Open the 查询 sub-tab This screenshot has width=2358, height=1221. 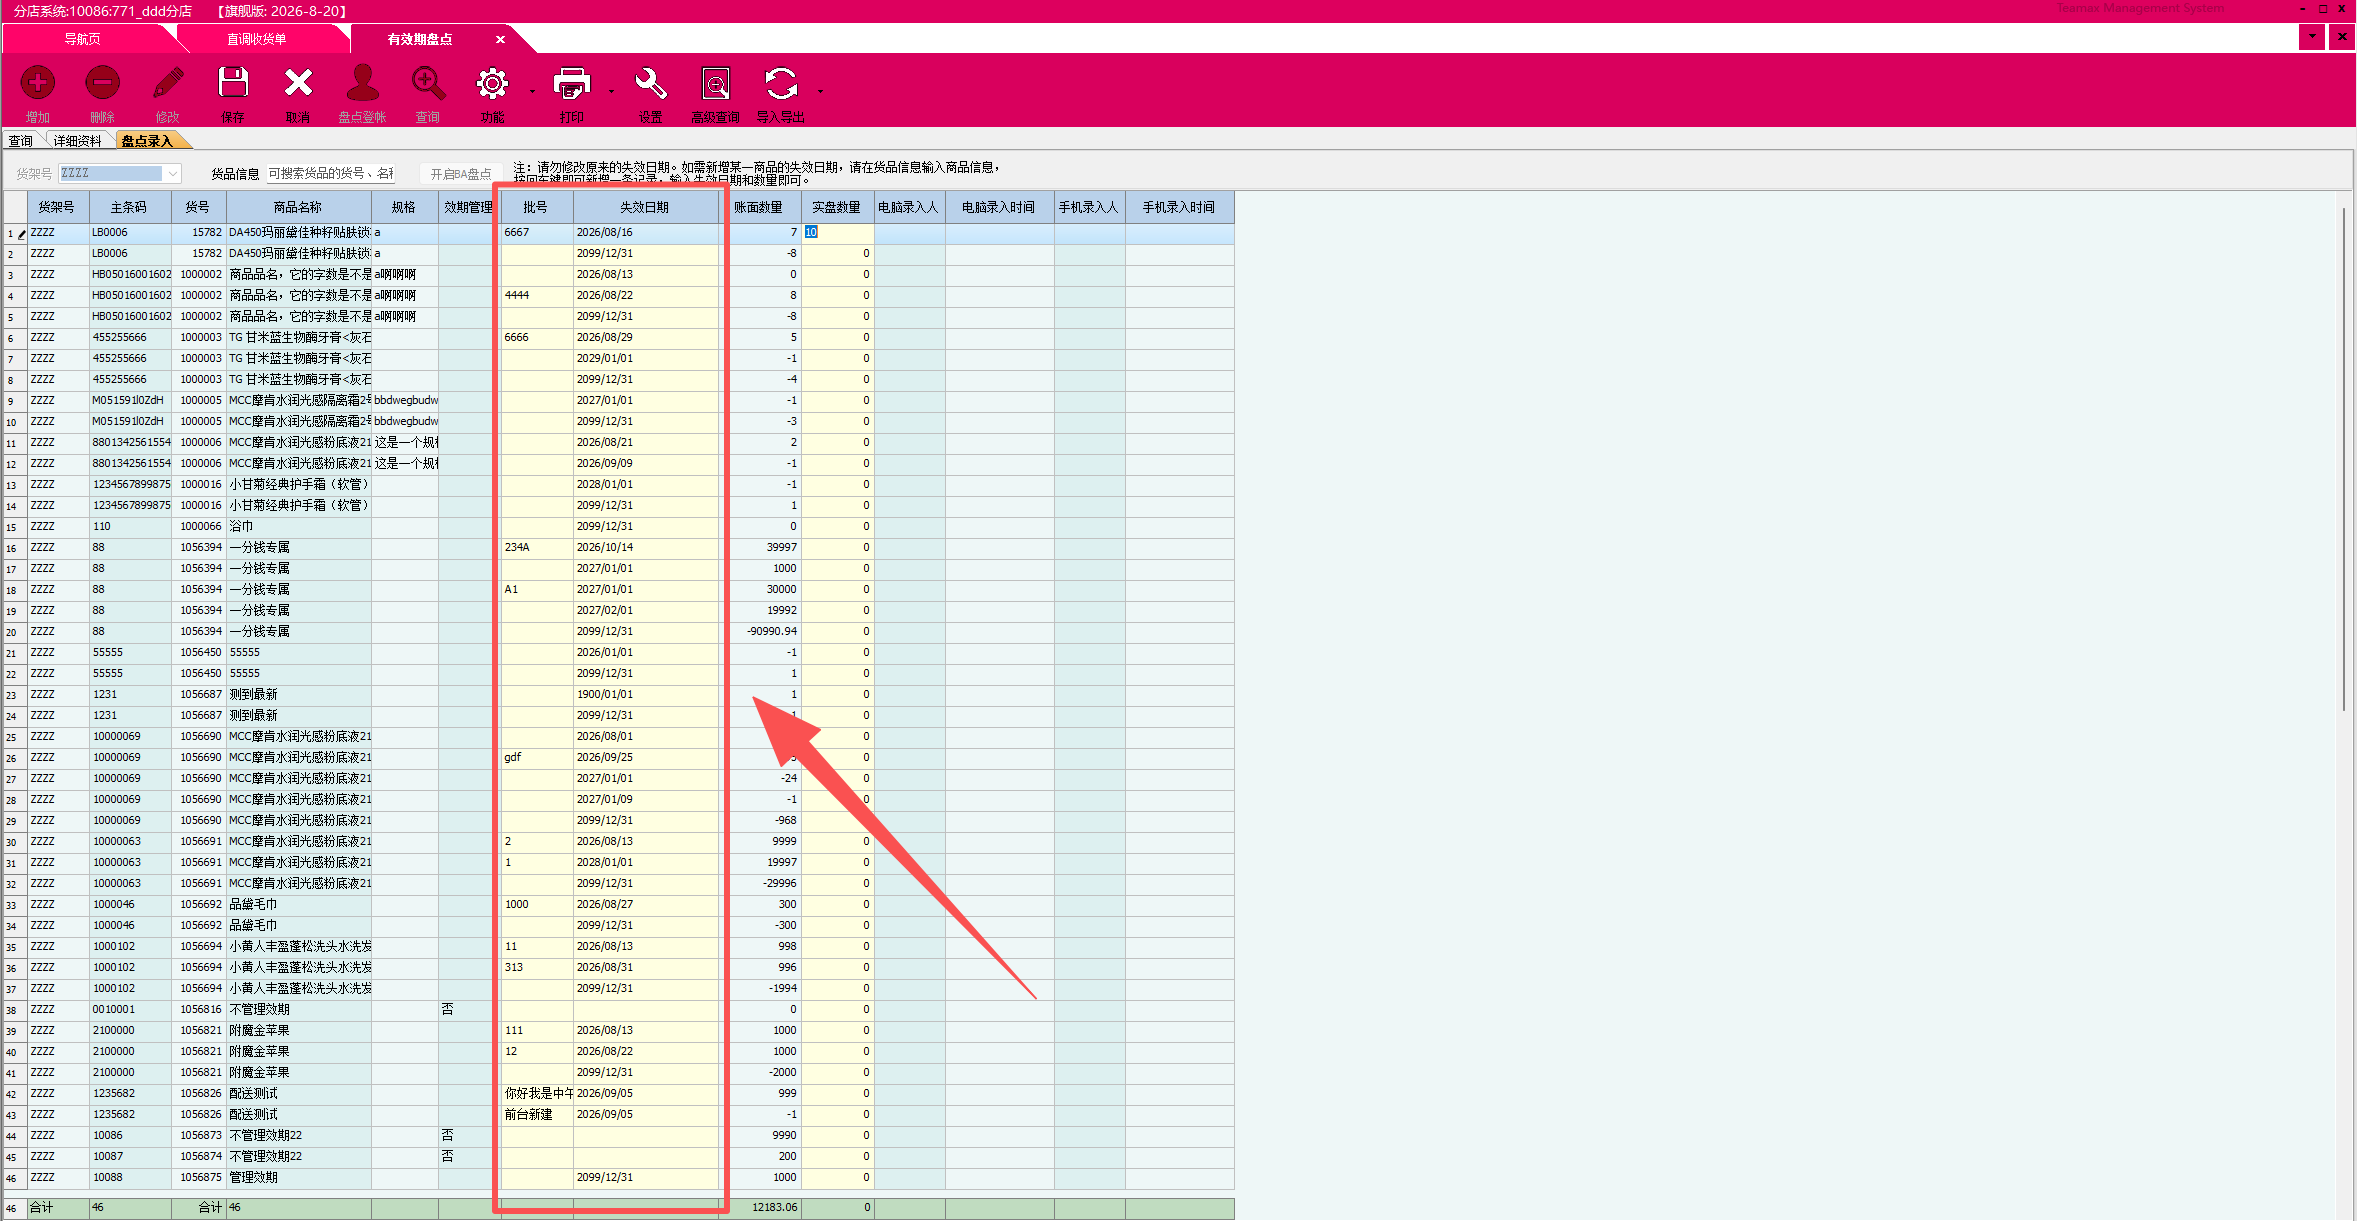coord(21,141)
